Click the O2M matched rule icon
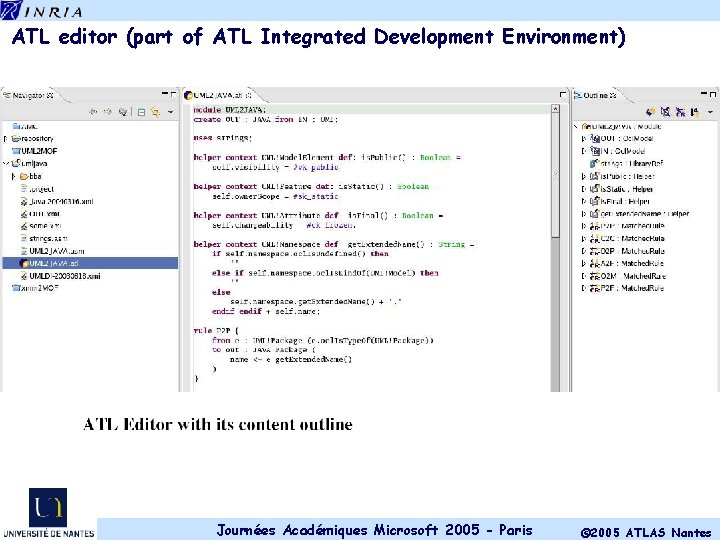Screen dimensions: 720x540 tap(595, 276)
